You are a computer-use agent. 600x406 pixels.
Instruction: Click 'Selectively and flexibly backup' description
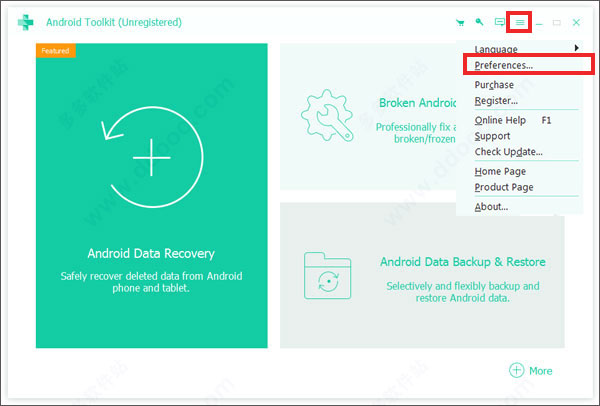click(463, 292)
